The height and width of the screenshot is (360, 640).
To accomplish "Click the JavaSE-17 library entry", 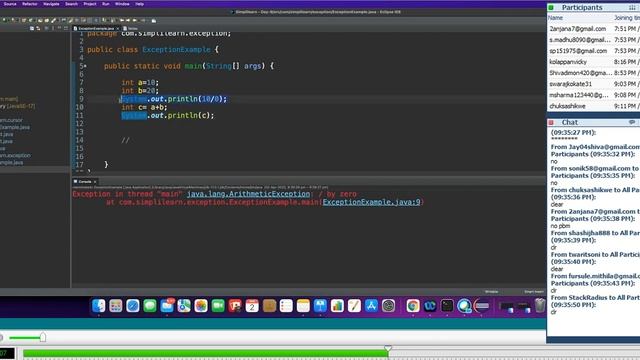I will (x=18, y=106).
